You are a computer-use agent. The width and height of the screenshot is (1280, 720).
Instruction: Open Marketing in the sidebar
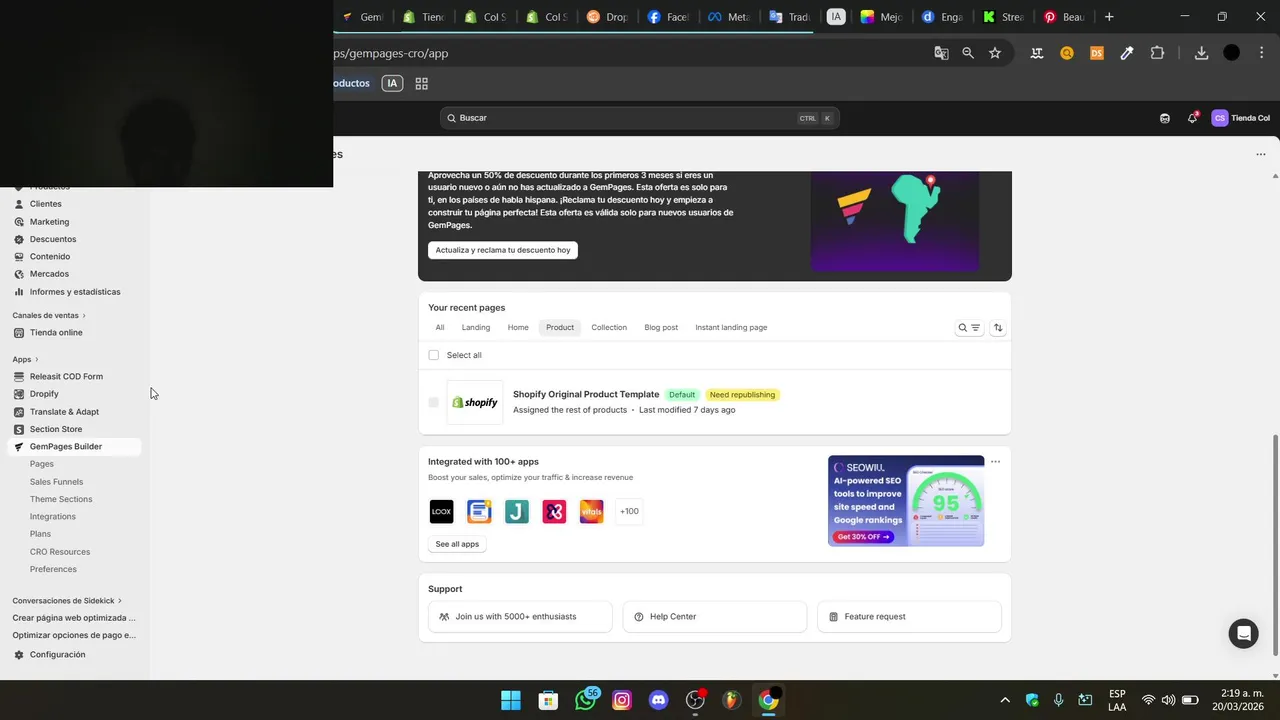click(x=49, y=222)
